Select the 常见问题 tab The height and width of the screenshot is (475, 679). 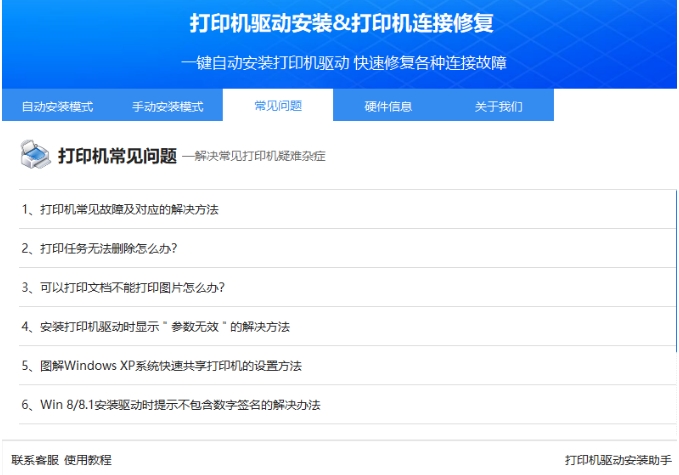[x=277, y=105]
